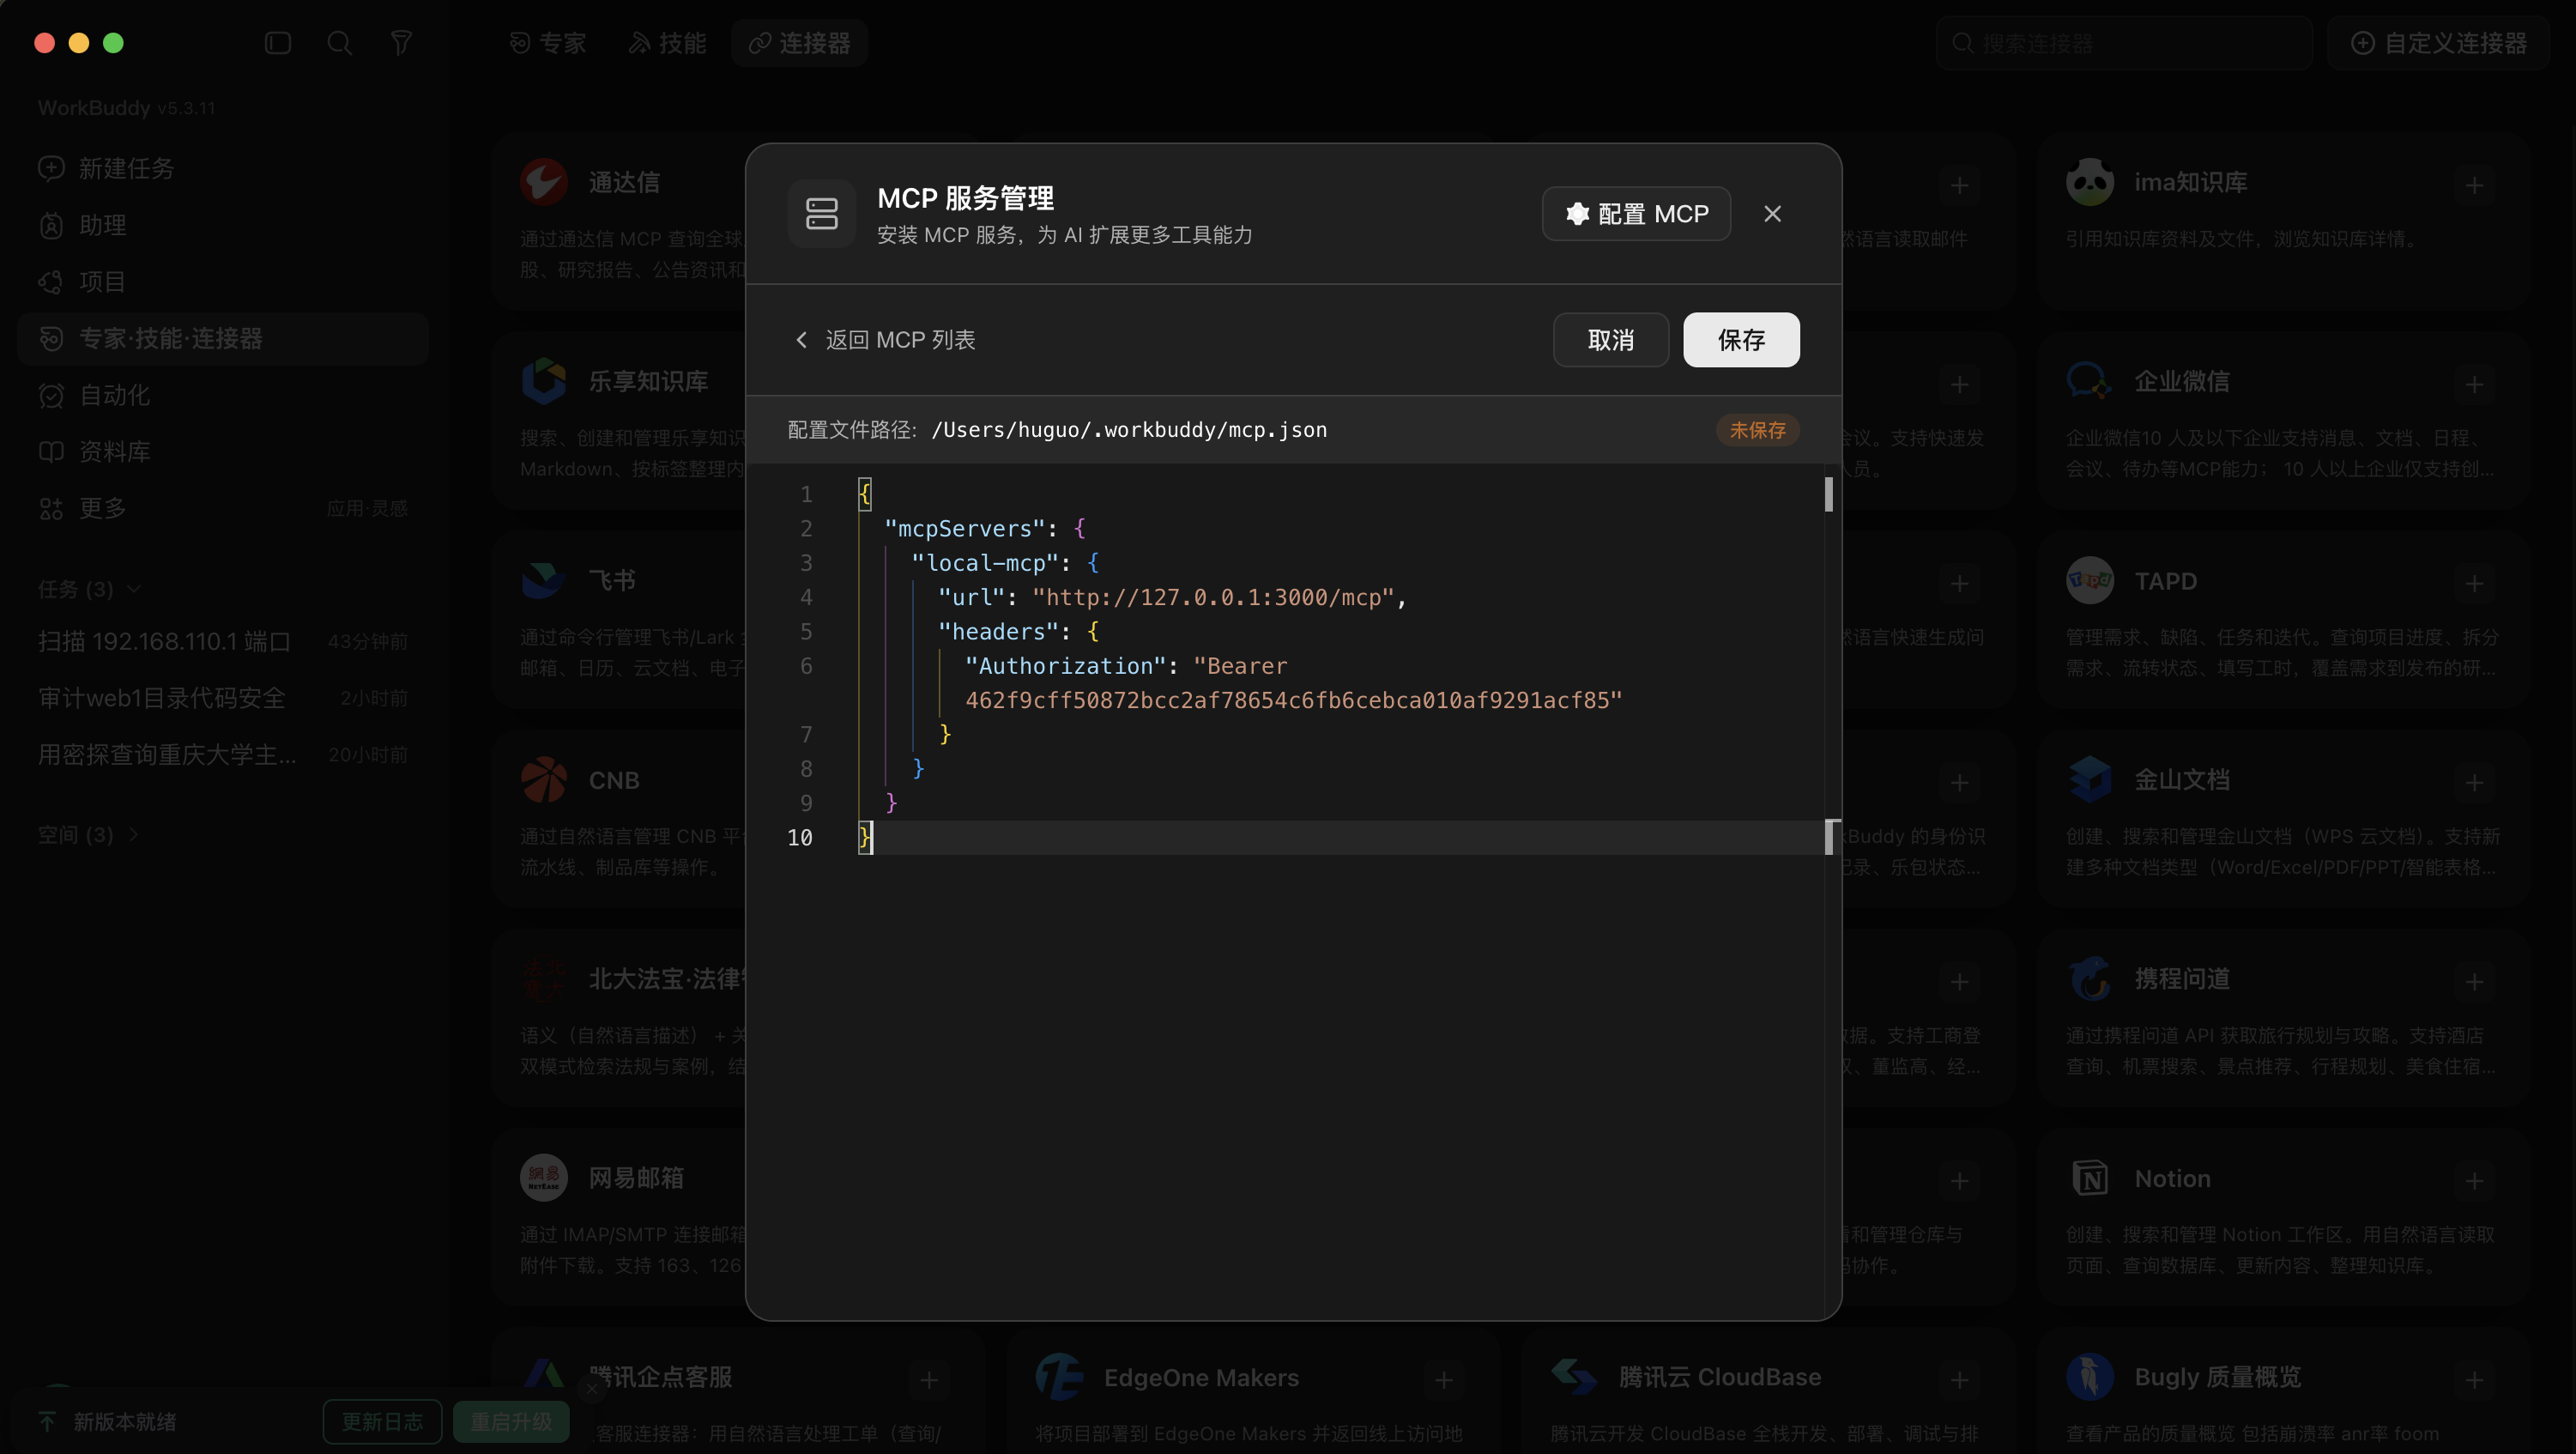This screenshot has height=1454, width=2576.
Task: Click the url value http://127.0.0.1:3000/mcp
Action: coord(1213,597)
